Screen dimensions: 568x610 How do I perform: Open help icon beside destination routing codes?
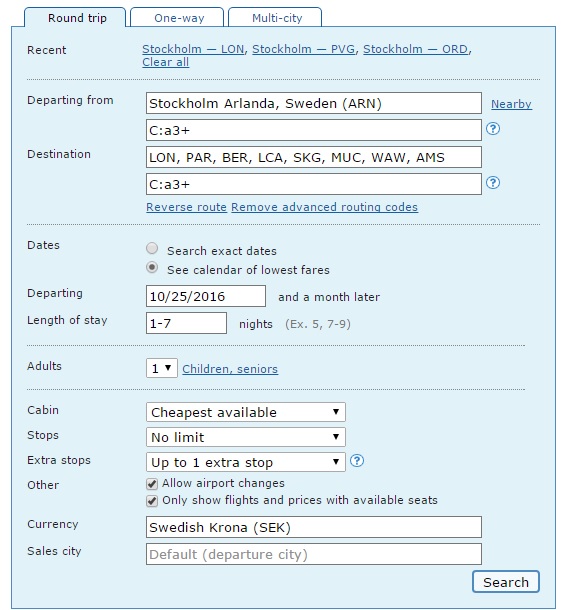click(493, 183)
